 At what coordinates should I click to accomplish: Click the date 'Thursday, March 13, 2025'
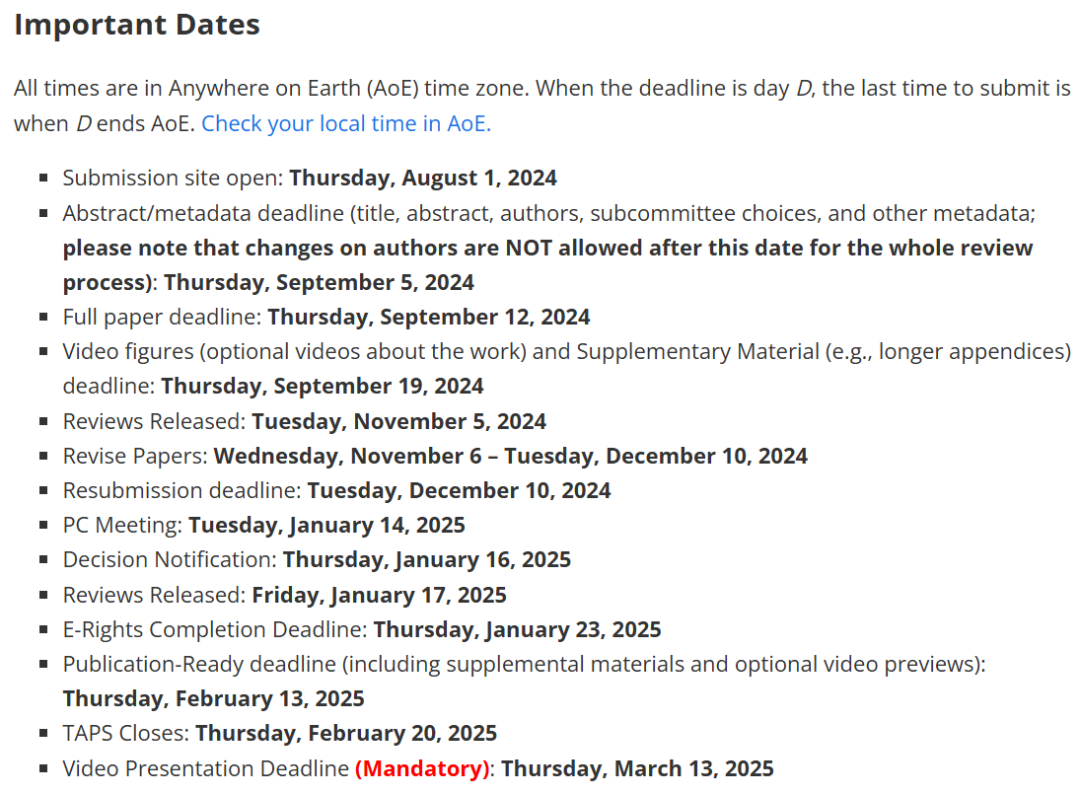638,768
